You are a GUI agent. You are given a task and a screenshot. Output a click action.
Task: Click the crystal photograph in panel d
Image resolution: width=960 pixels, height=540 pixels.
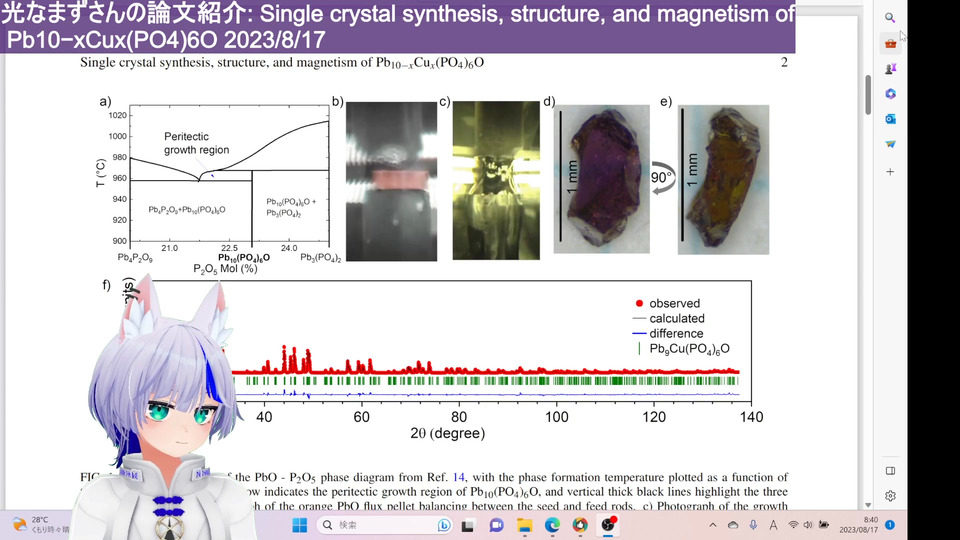[601, 179]
